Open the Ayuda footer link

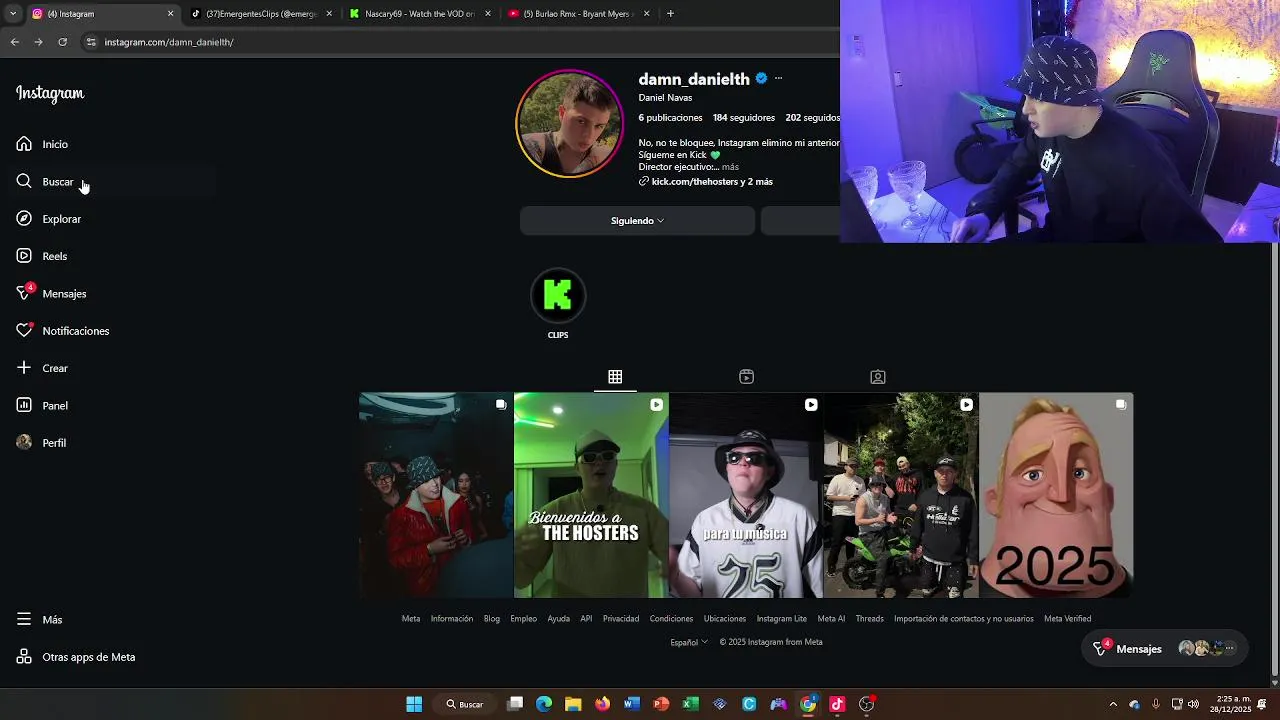[x=559, y=619]
